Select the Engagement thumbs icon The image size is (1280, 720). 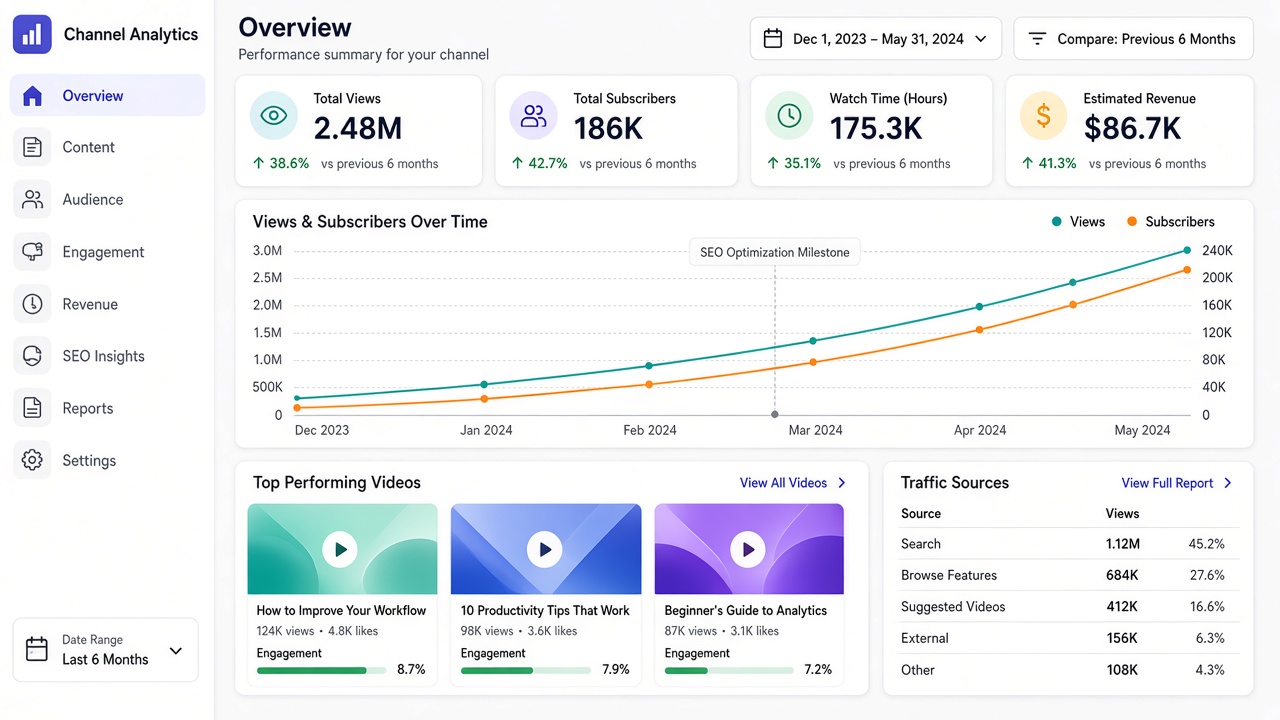(32, 252)
